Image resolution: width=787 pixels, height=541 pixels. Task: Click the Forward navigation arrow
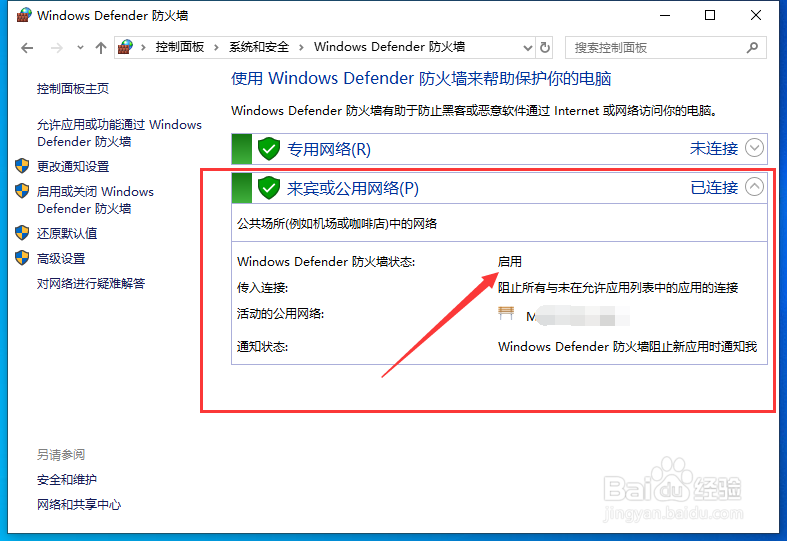[57, 48]
